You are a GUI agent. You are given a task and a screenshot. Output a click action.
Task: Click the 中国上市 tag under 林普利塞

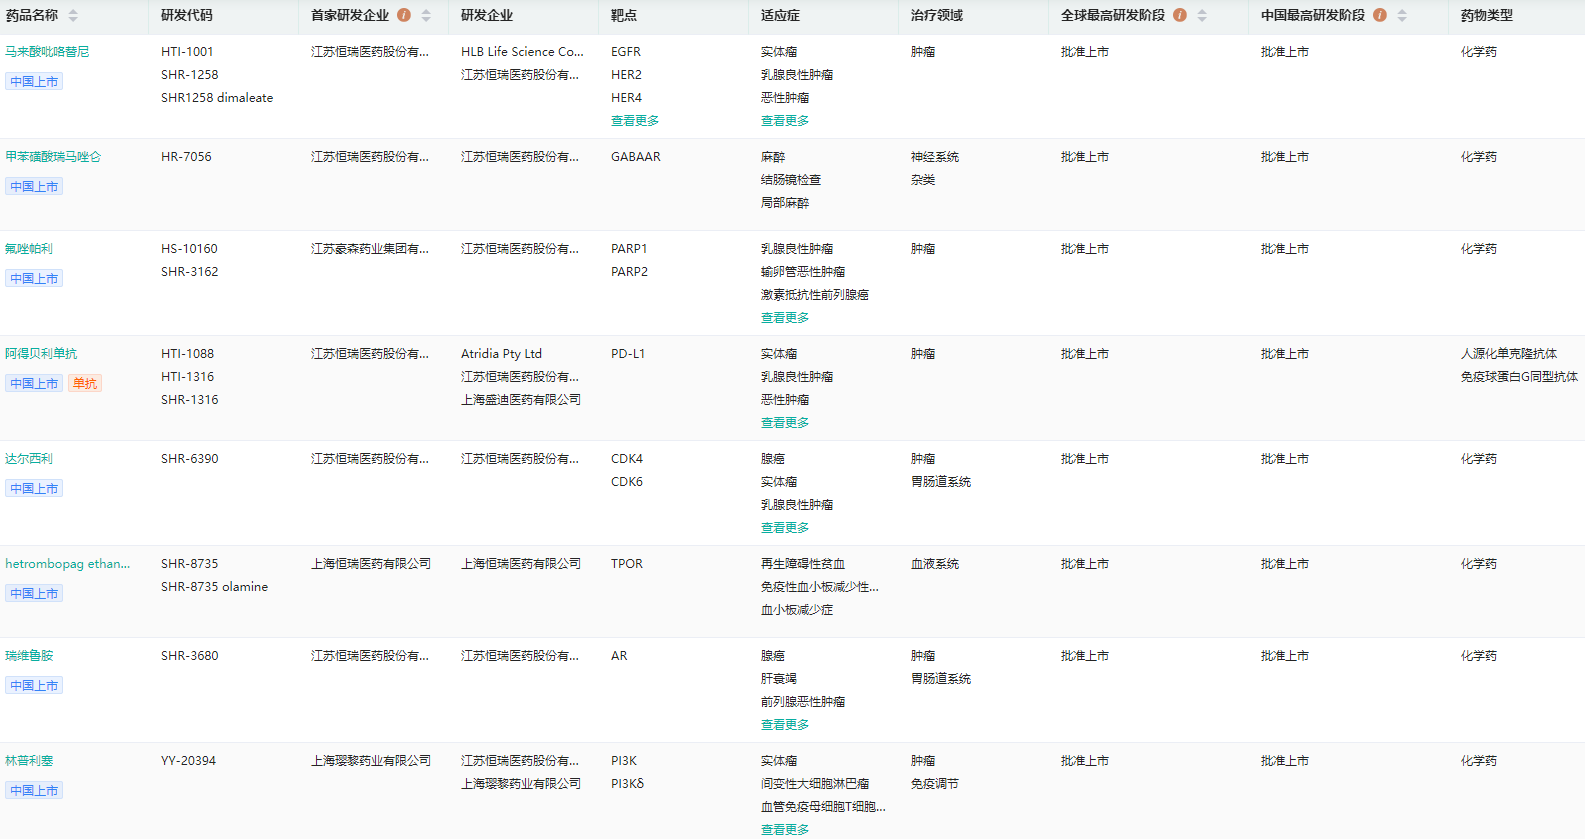pos(34,791)
